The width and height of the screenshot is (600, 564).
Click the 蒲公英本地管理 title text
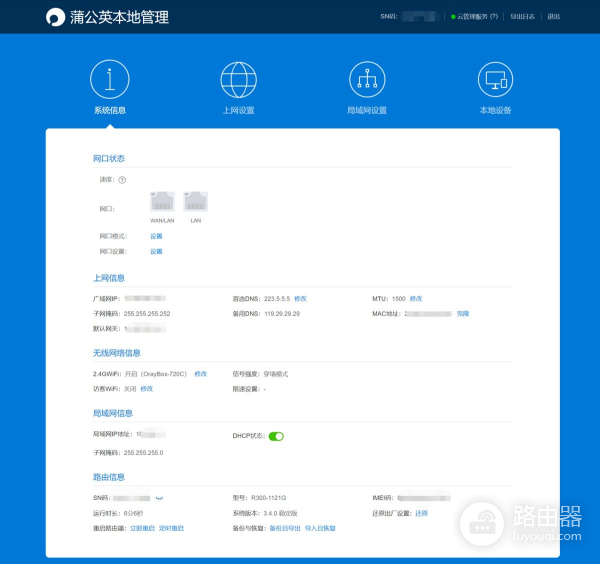(119, 17)
